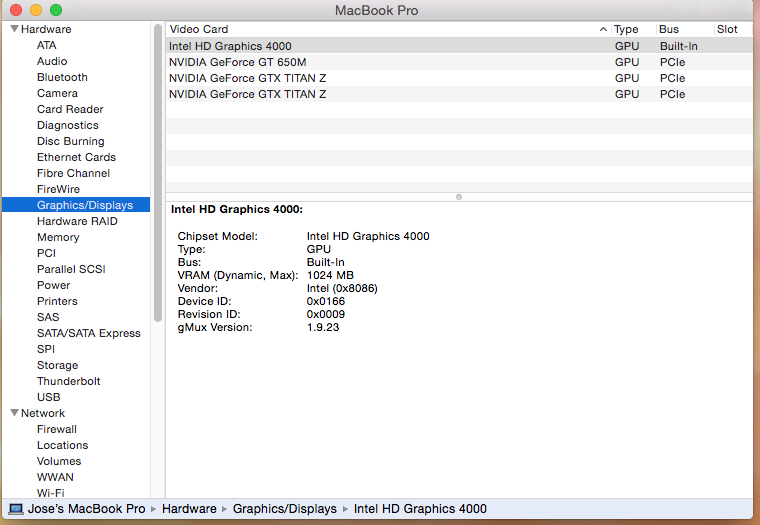Image resolution: width=760 pixels, height=525 pixels.
Task: Click the gMux Version value 1.9.23
Action: coord(323,327)
